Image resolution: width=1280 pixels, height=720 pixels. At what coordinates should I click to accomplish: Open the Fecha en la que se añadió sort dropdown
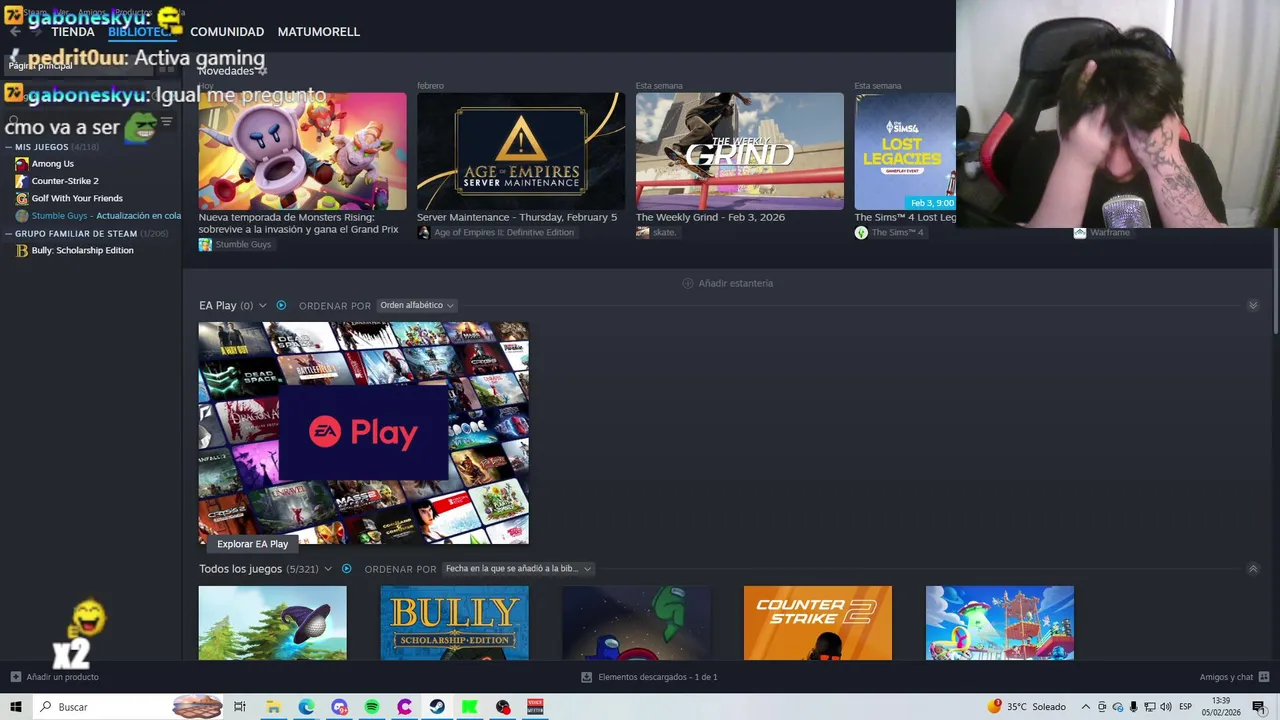coord(518,569)
